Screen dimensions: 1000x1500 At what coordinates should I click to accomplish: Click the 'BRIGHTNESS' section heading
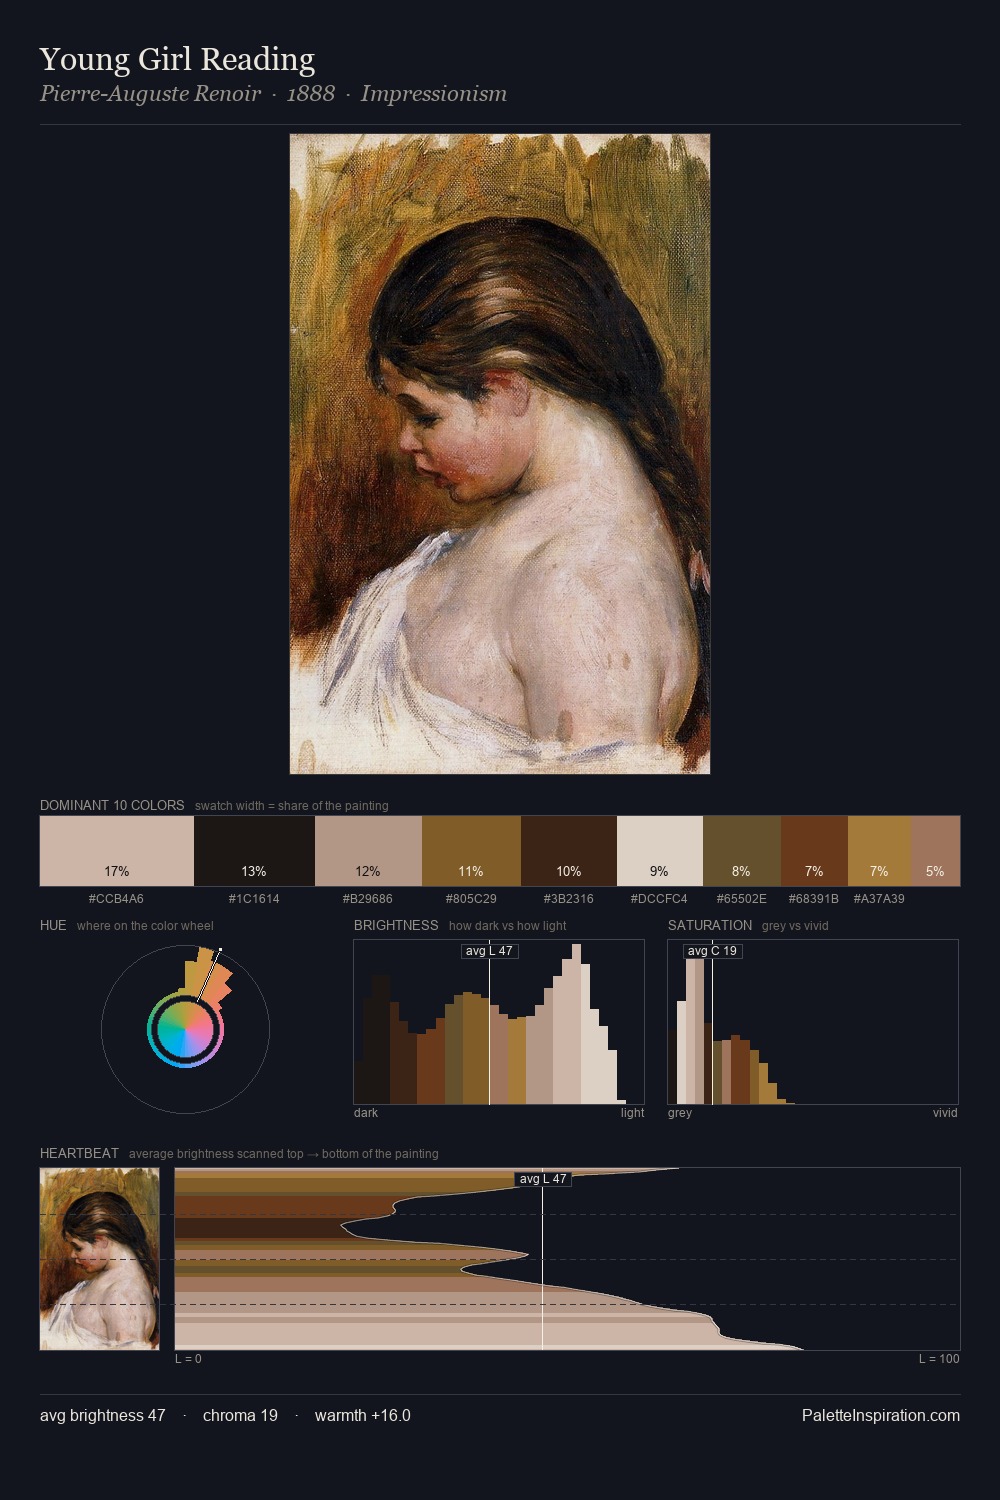tap(396, 925)
